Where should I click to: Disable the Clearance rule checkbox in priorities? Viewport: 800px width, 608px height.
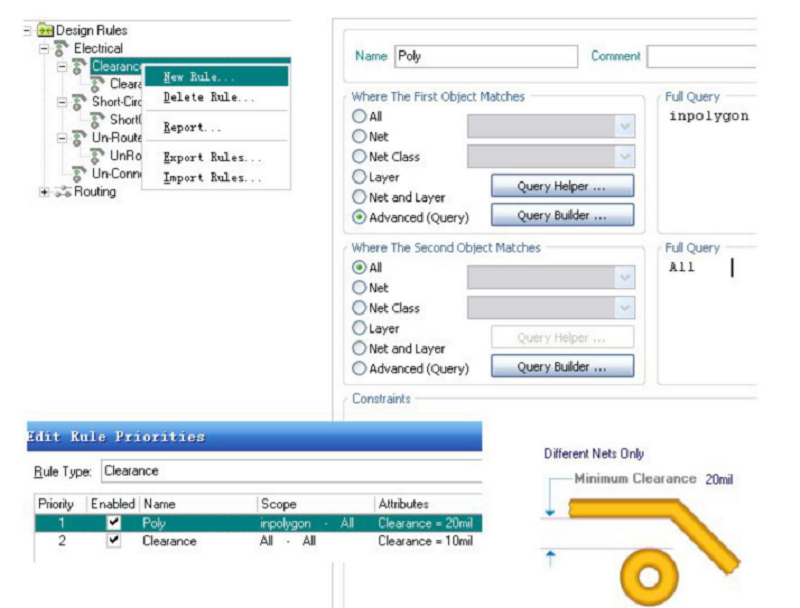pos(114,541)
